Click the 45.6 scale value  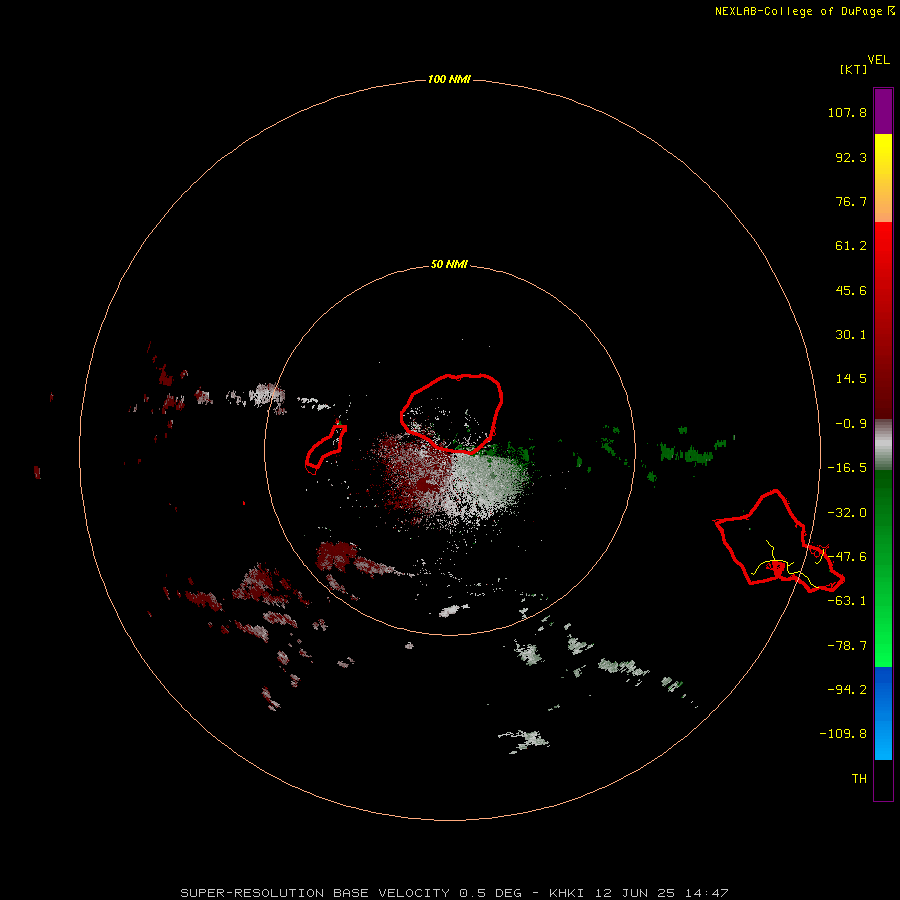coord(851,290)
